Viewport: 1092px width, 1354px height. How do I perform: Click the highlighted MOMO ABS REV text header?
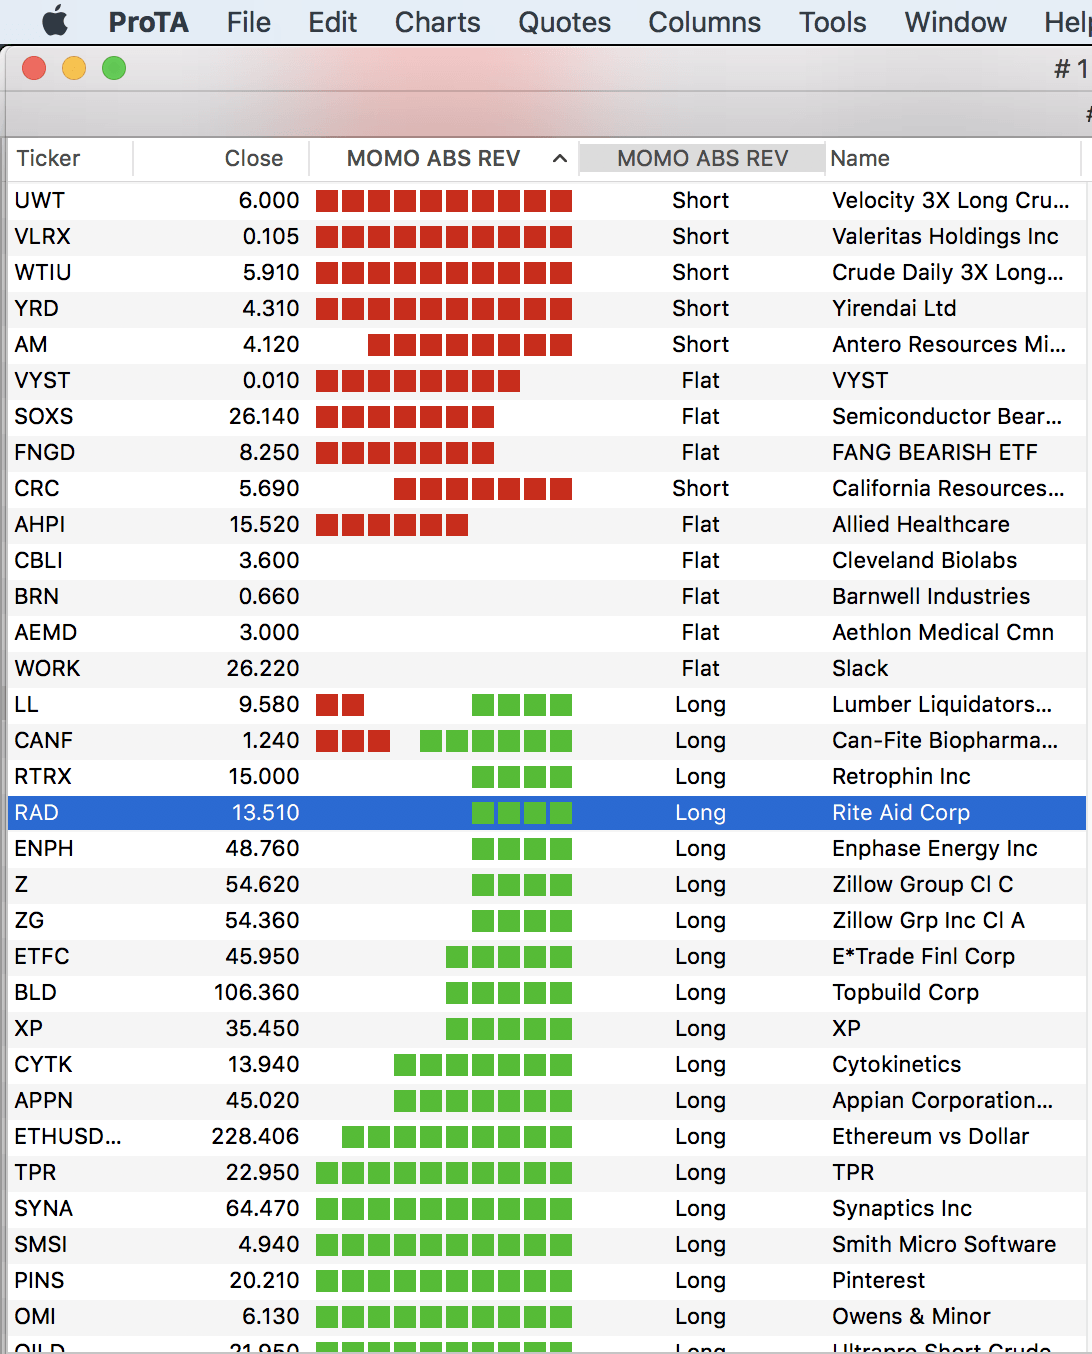(702, 158)
